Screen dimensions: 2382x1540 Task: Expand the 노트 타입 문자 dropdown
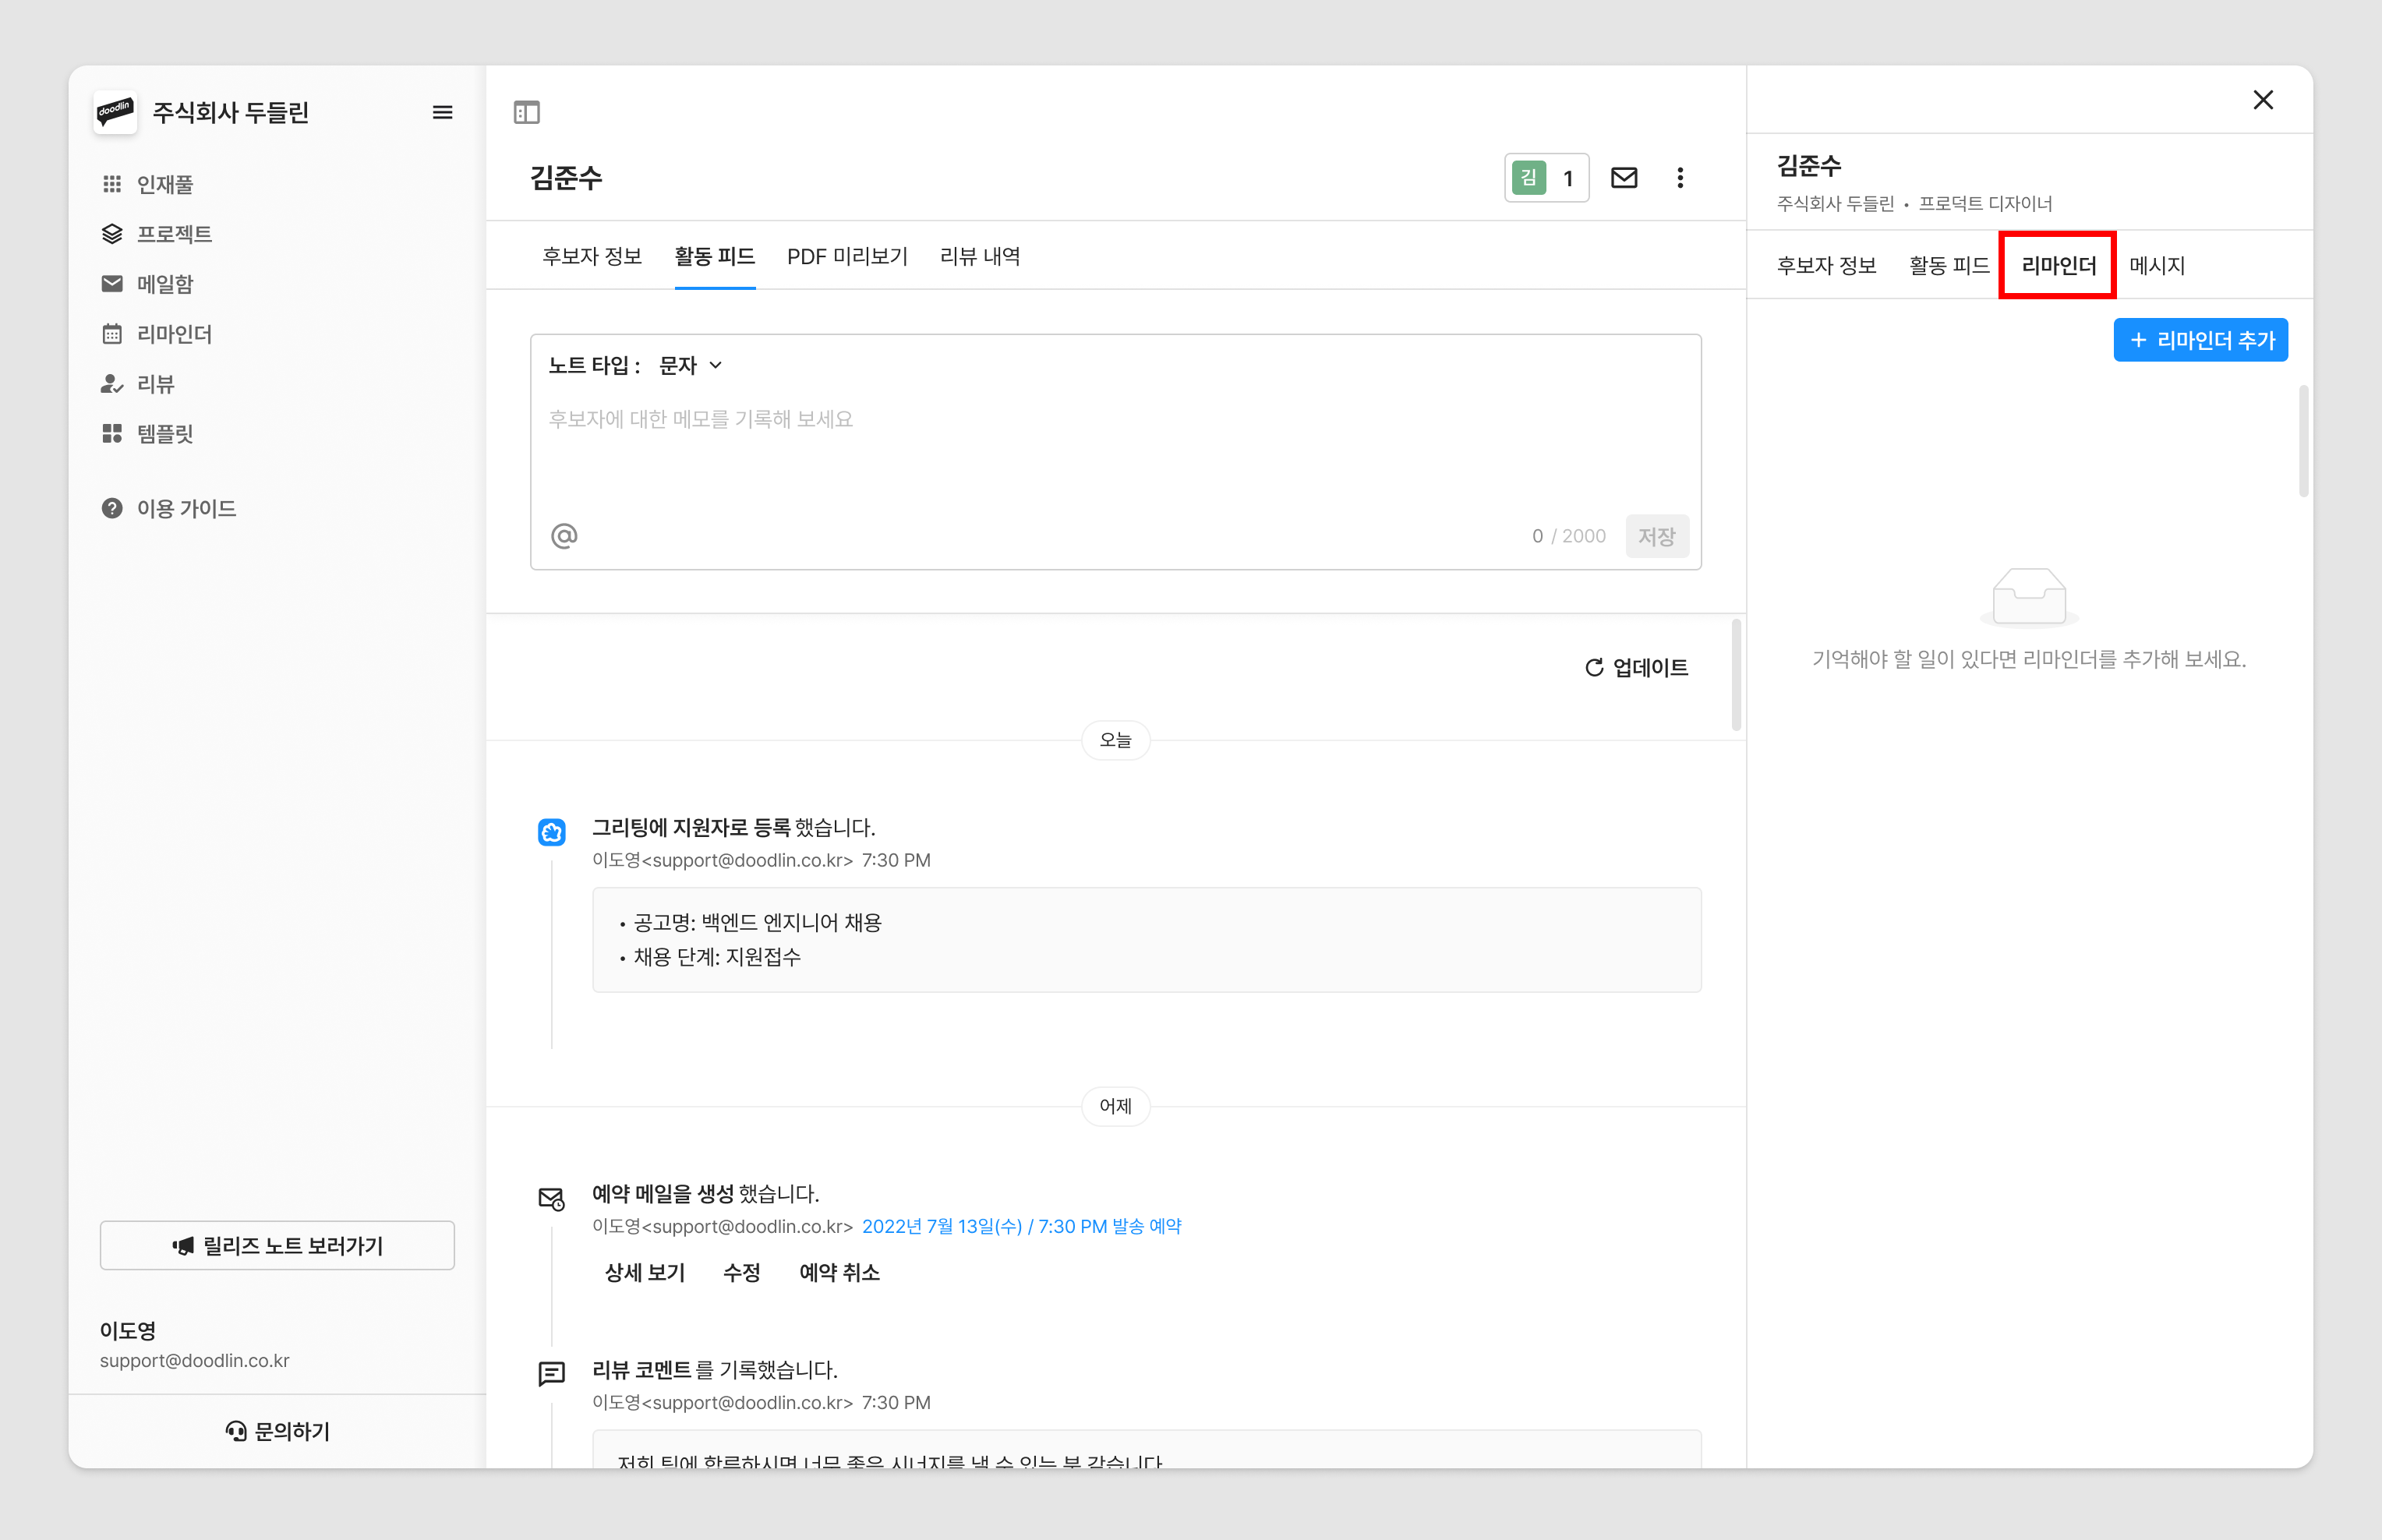click(x=690, y=366)
